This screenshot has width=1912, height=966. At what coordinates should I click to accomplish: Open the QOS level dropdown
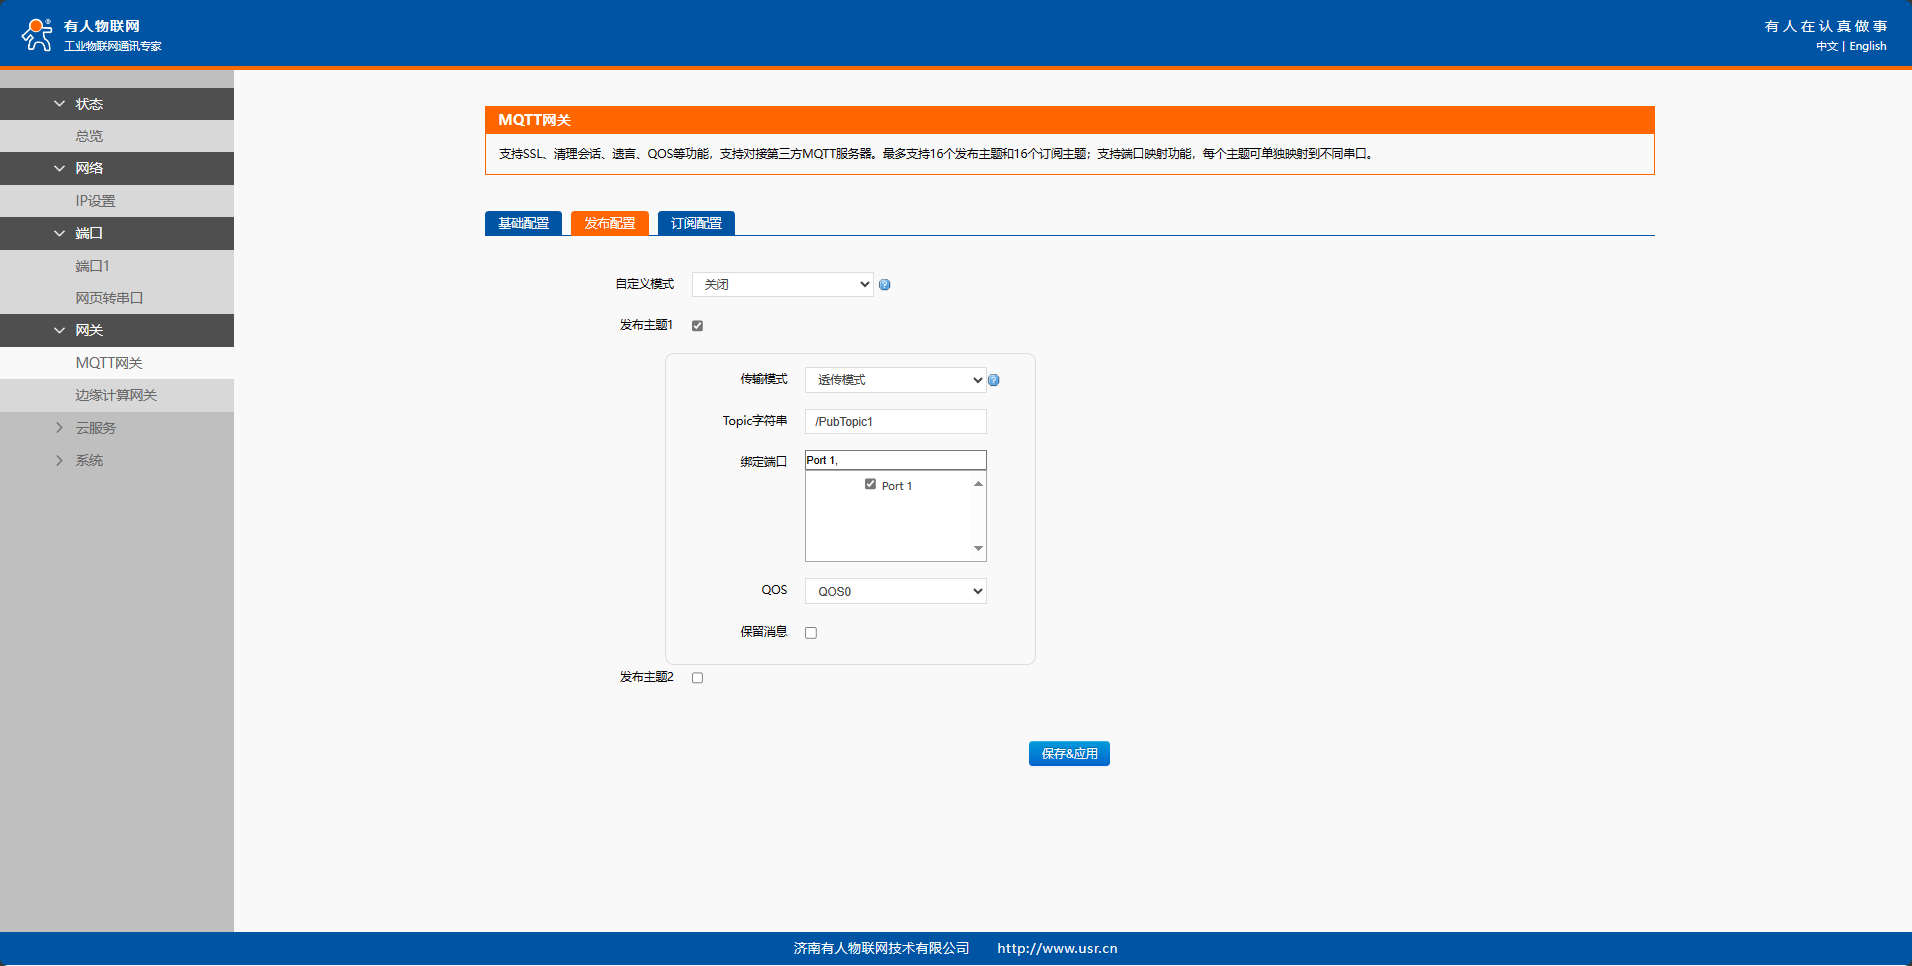pyautogui.click(x=895, y=592)
